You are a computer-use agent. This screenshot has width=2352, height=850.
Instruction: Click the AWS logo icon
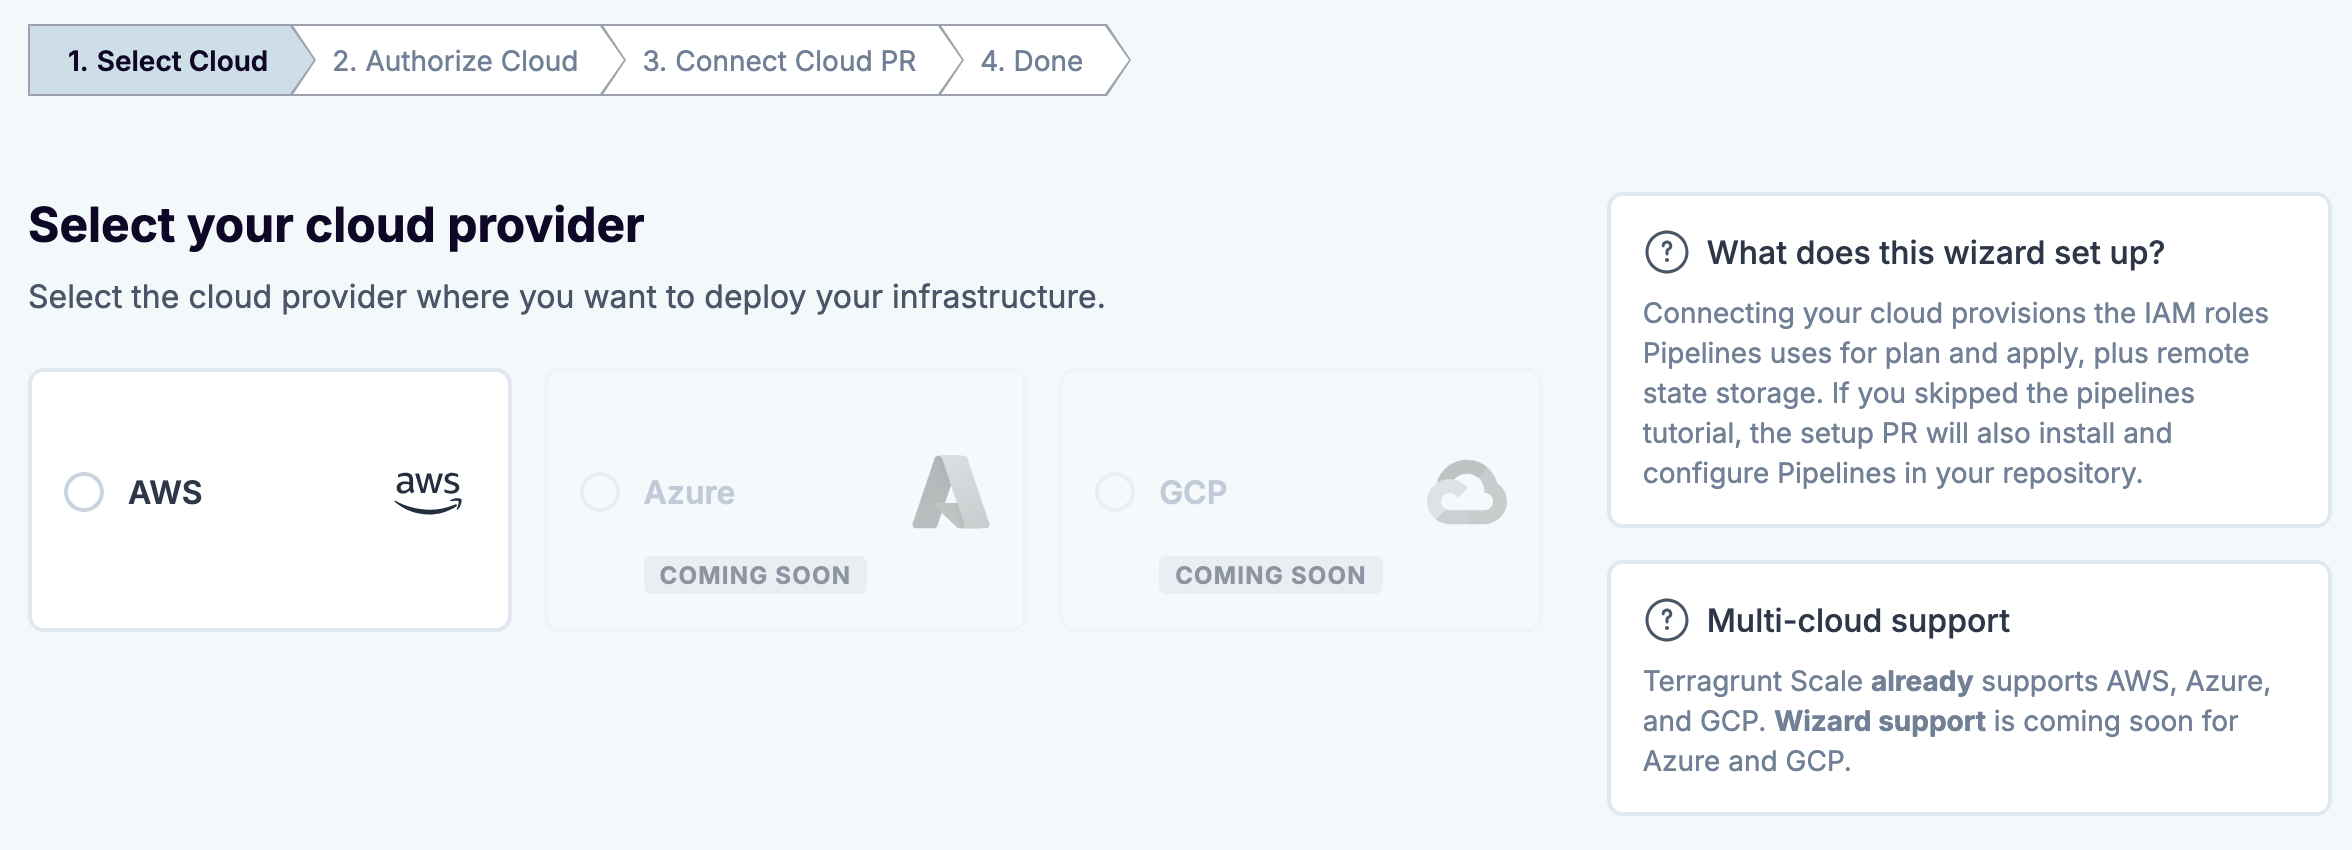tap(428, 492)
